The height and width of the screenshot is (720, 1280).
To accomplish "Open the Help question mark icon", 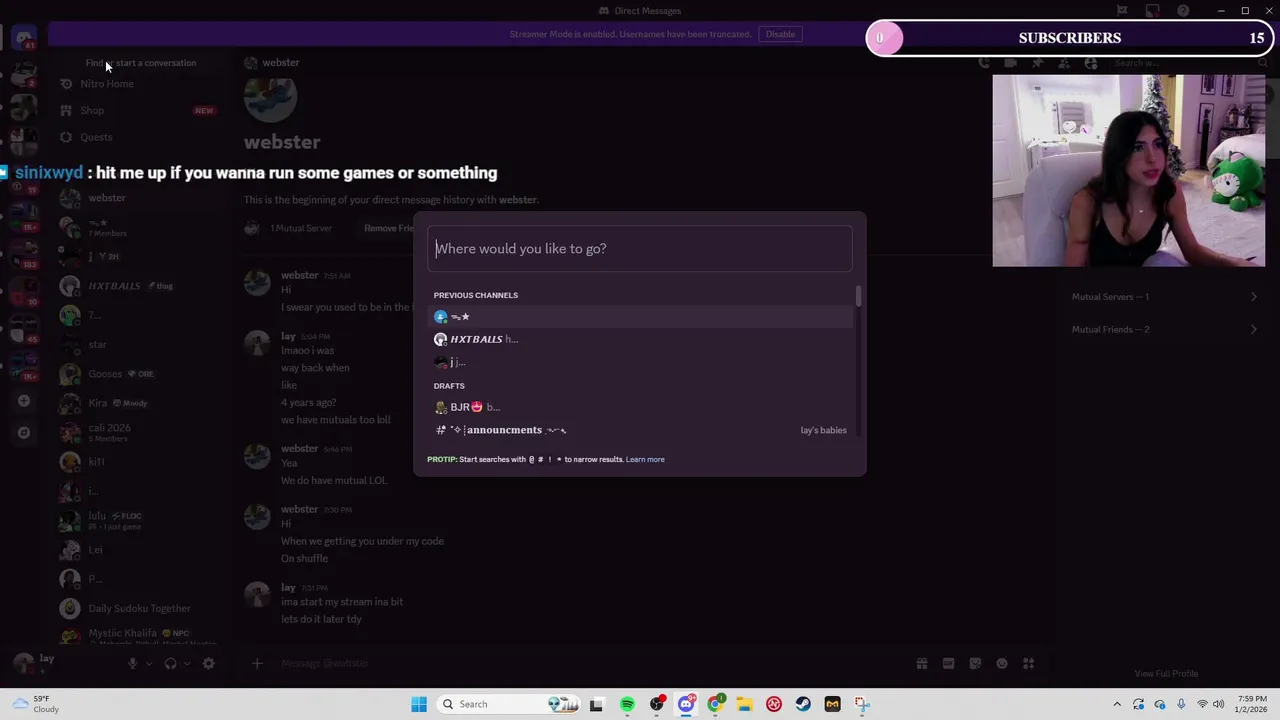I will point(1183,11).
